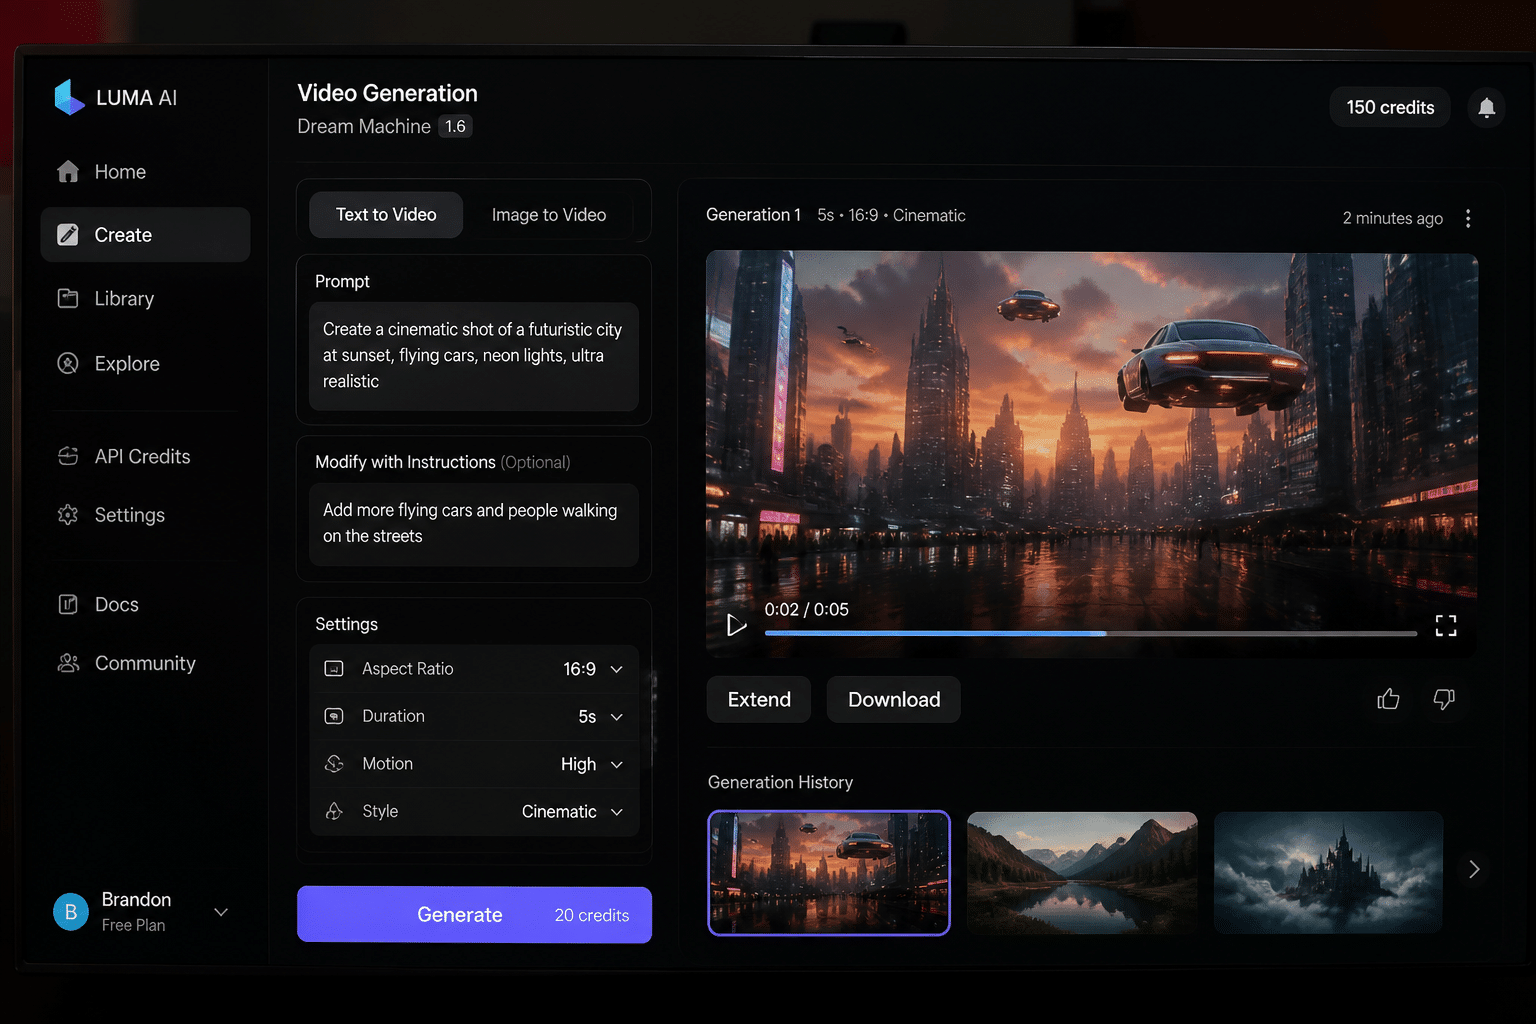This screenshot has height=1024, width=1536.
Task: Open the three-dot menu for Generation 1
Action: [x=1468, y=218]
